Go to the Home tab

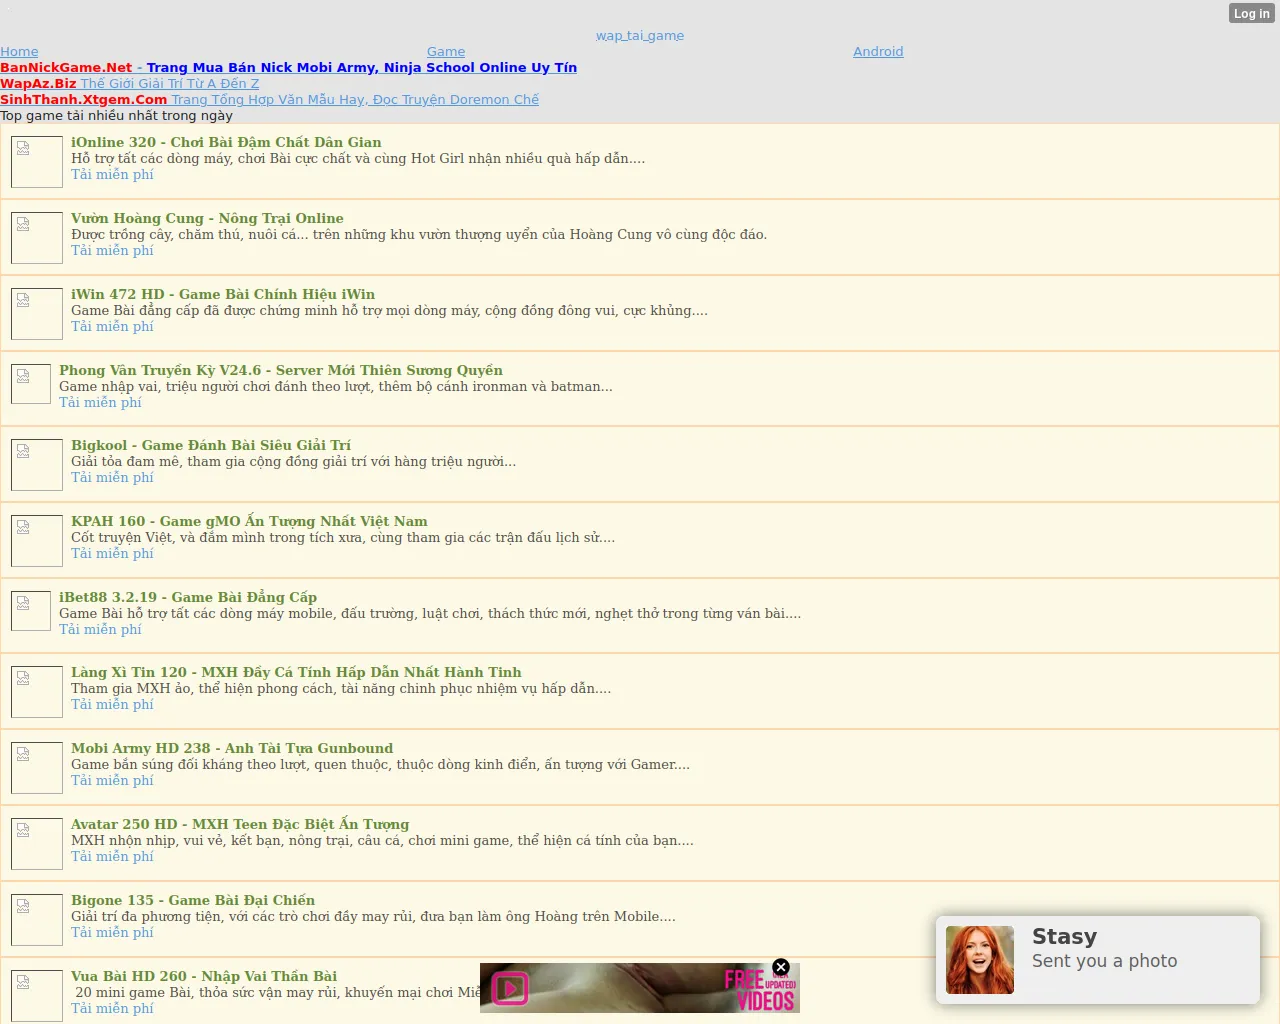click(x=19, y=52)
